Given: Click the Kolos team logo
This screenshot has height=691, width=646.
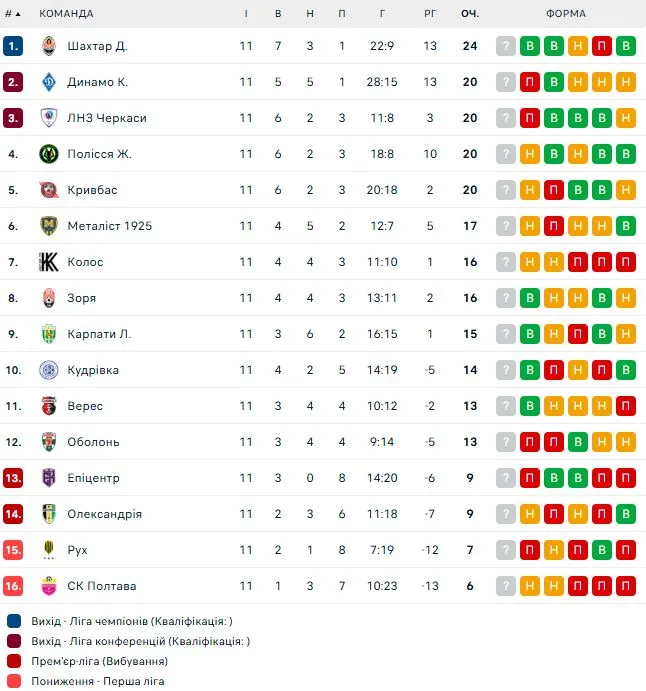Looking at the screenshot, I should pos(48,262).
